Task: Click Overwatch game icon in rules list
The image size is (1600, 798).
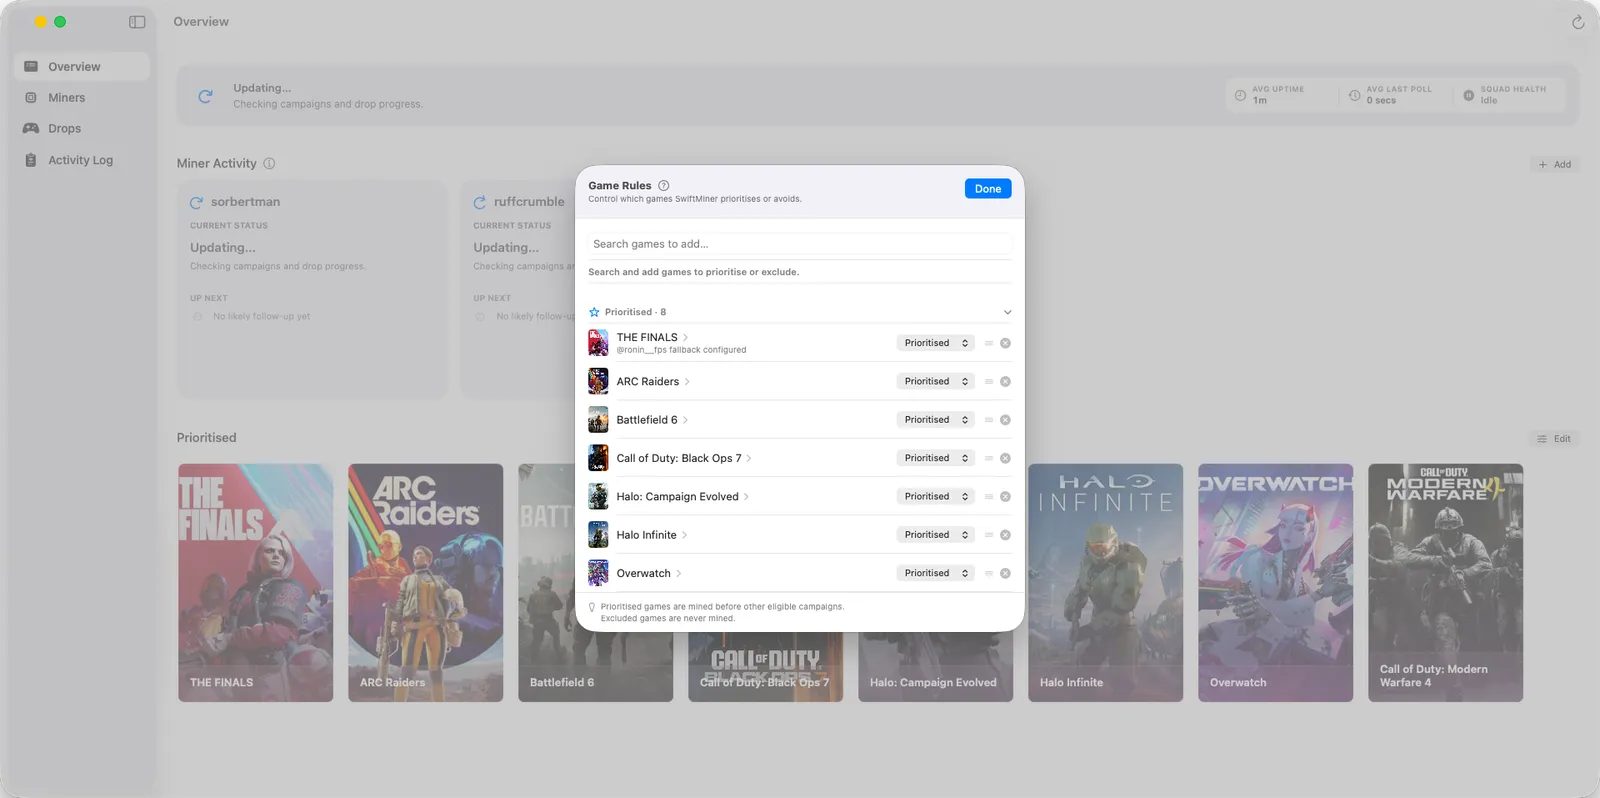Action: click(x=598, y=573)
